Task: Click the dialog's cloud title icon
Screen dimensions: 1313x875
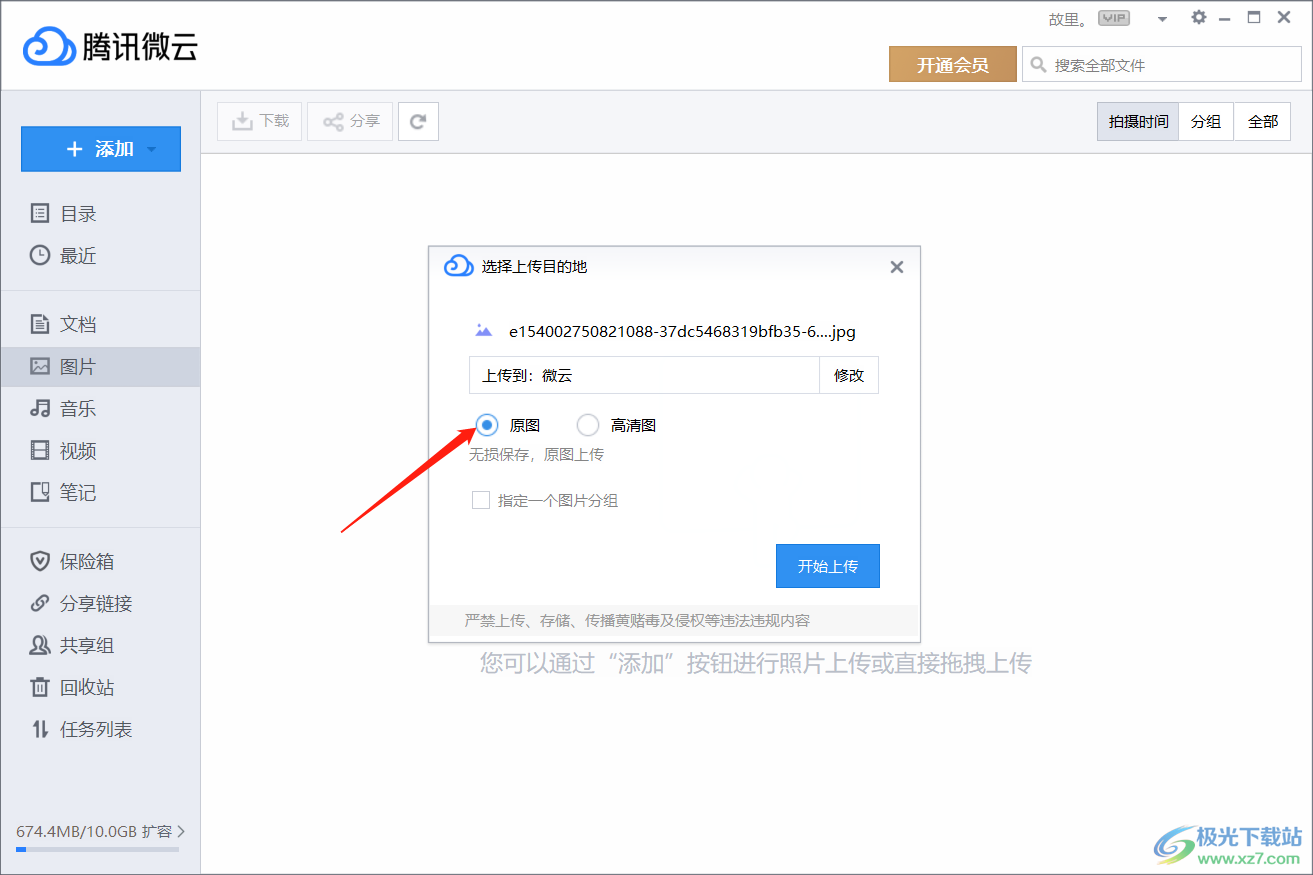Action: 458,266
